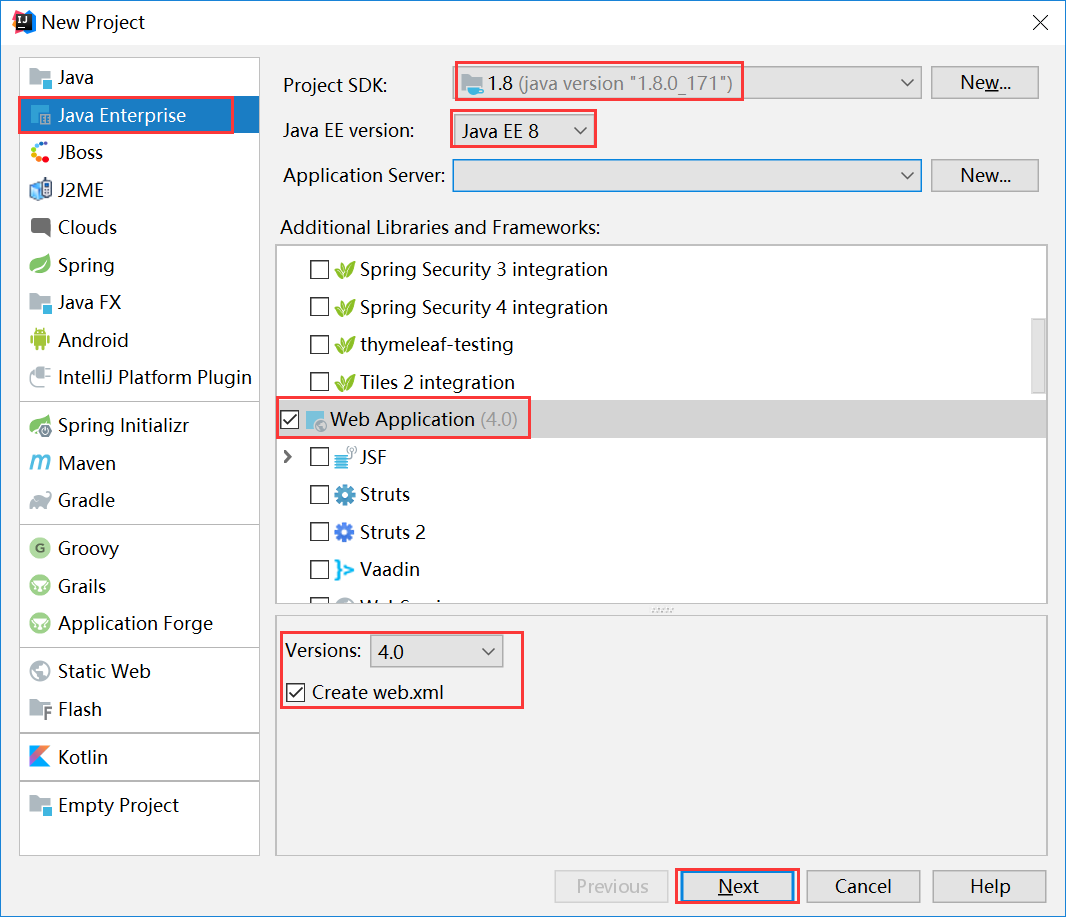Screen dimensions: 1066x917
Task: Select the Static Web globe icon
Action: pyautogui.click(x=41, y=671)
